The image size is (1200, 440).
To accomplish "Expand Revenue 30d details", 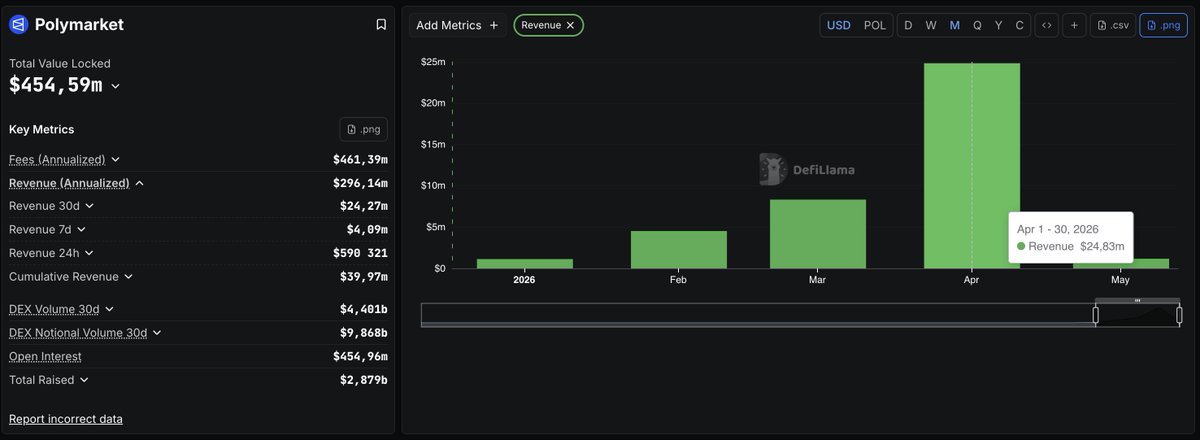I will tap(89, 206).
